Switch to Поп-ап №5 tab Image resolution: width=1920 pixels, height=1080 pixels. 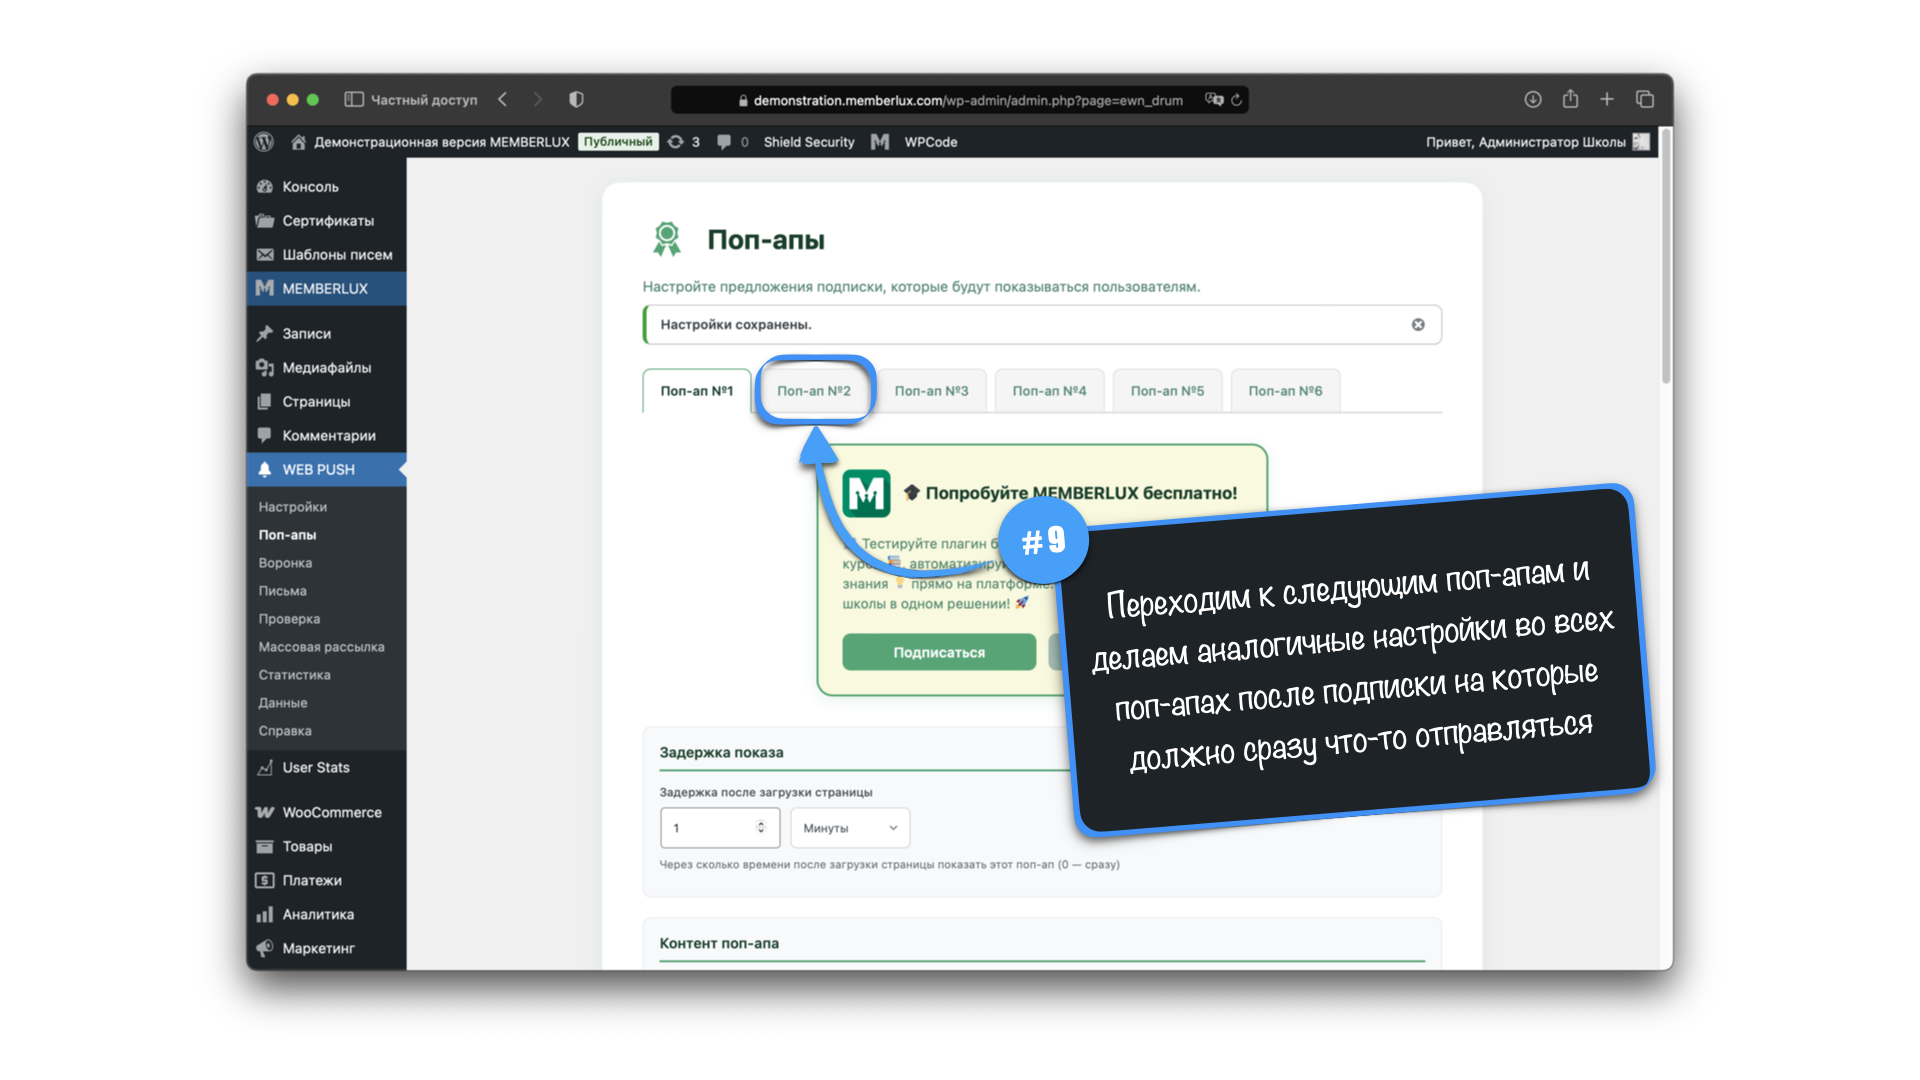pos(1166,391)
